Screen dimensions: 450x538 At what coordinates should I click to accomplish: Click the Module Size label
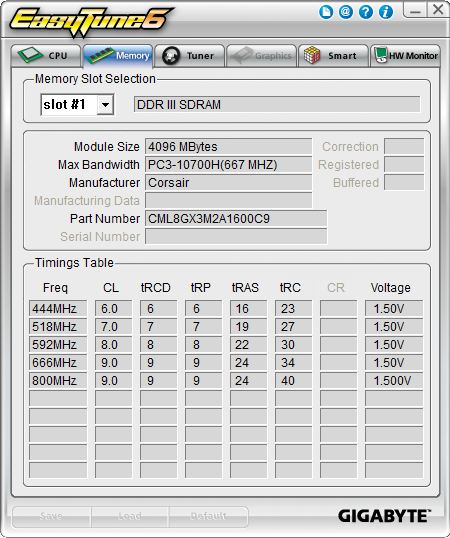(x=107, y=147)
